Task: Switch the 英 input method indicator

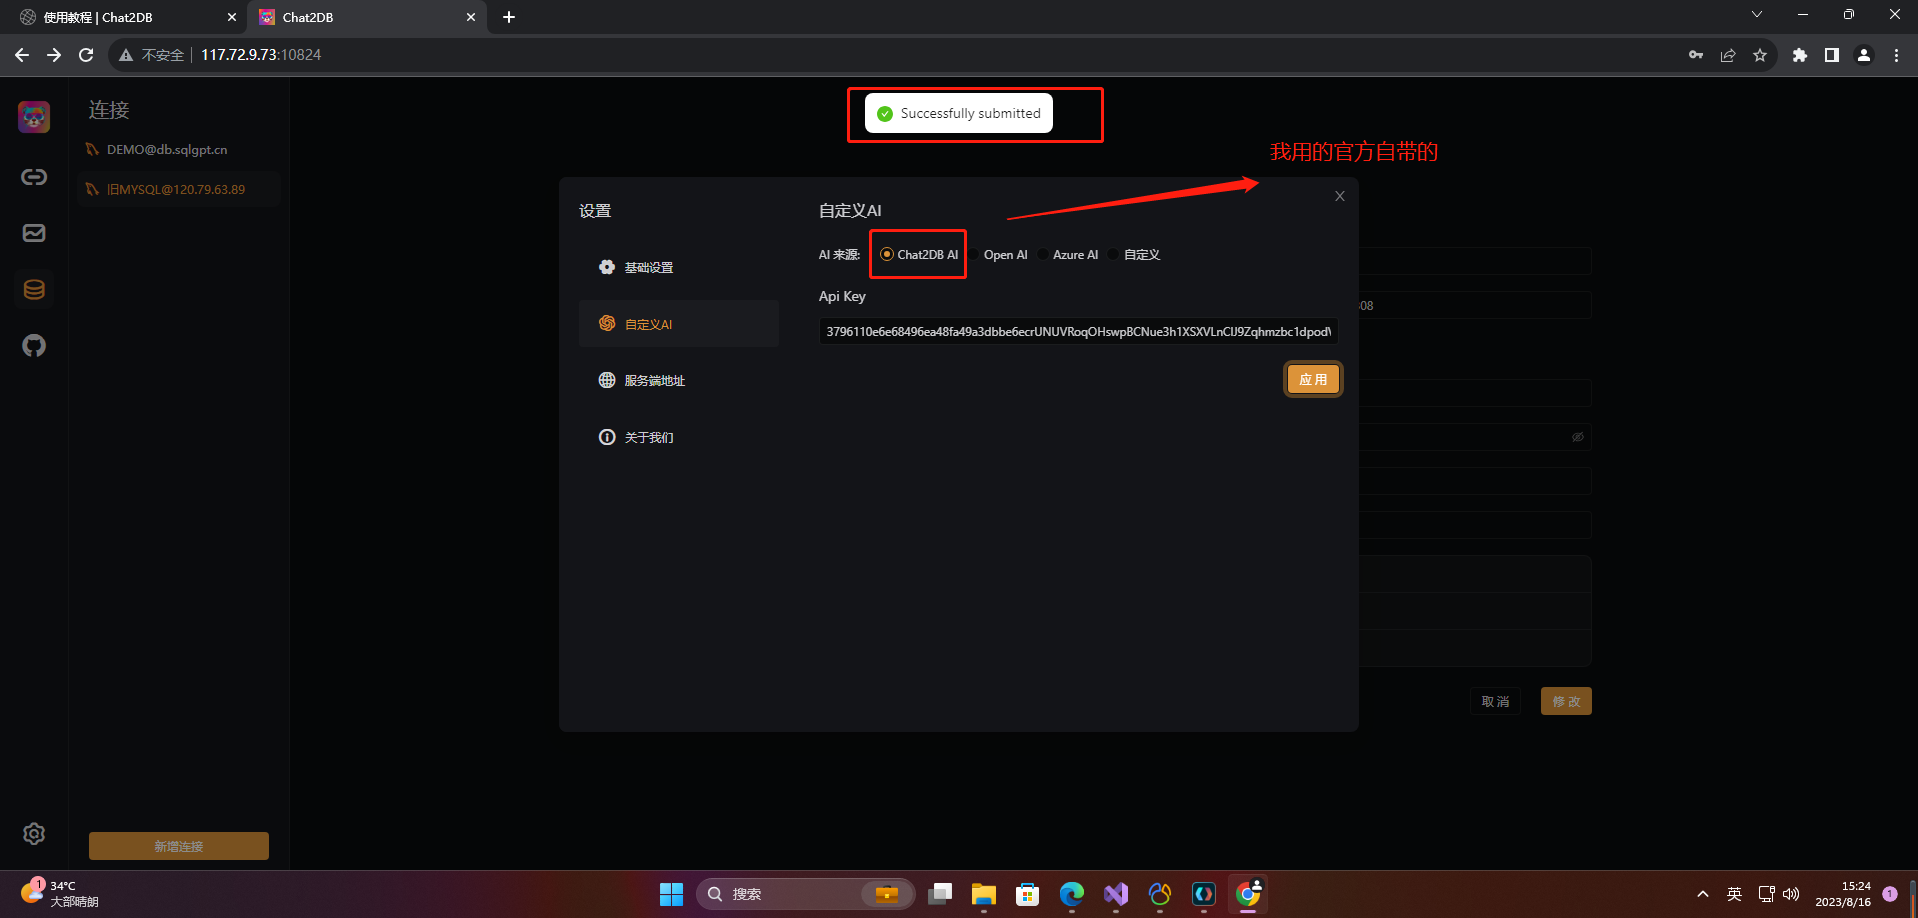Action: point(1734,894)
